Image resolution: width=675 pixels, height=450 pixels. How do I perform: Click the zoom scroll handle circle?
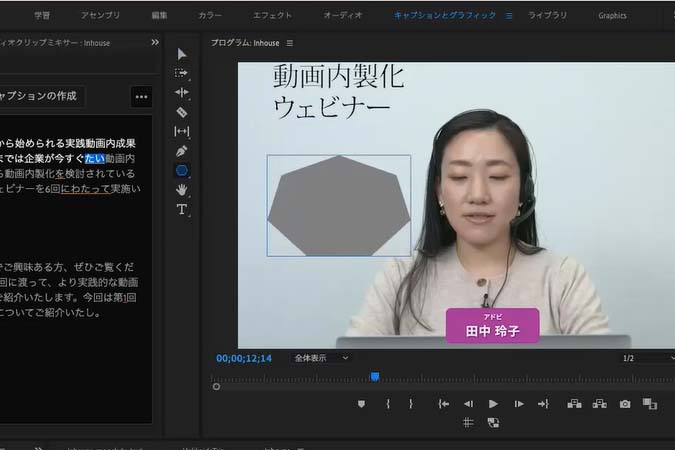pyautogui.click(x=216, y=387)
